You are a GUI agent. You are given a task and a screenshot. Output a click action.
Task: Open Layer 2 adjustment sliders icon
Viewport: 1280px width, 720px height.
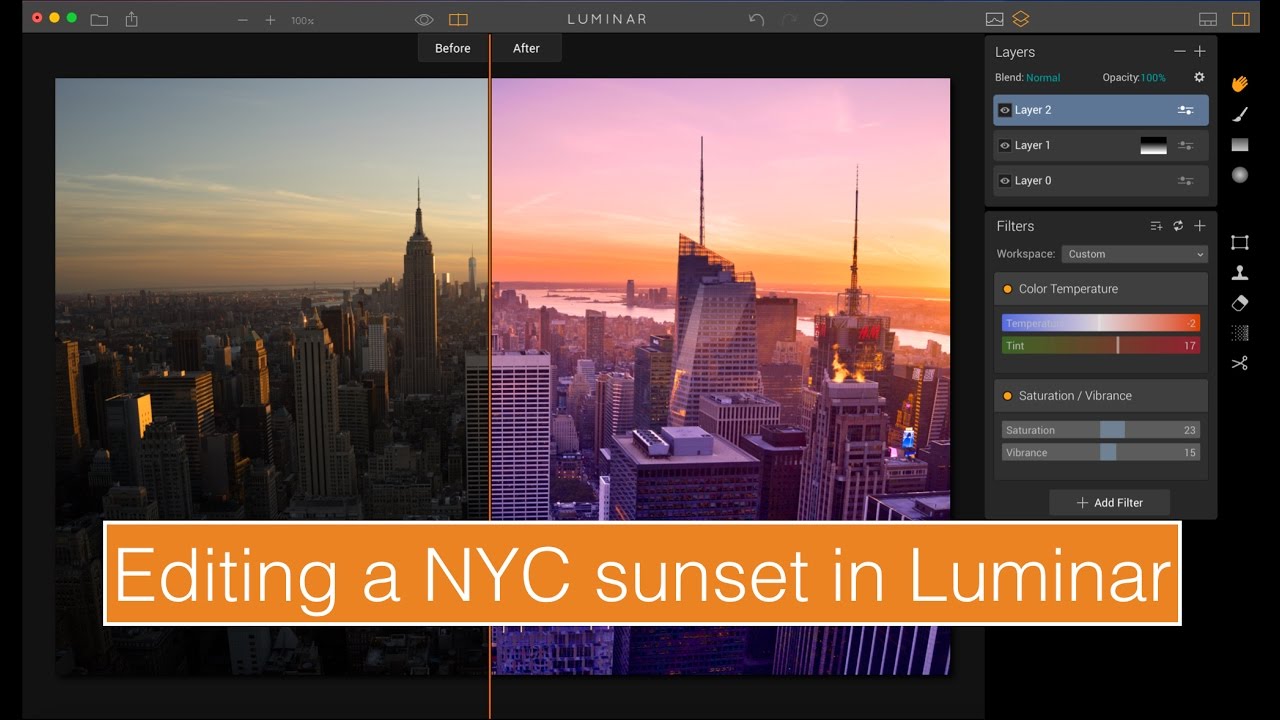pyautogui.click(x=1186, y=110)
